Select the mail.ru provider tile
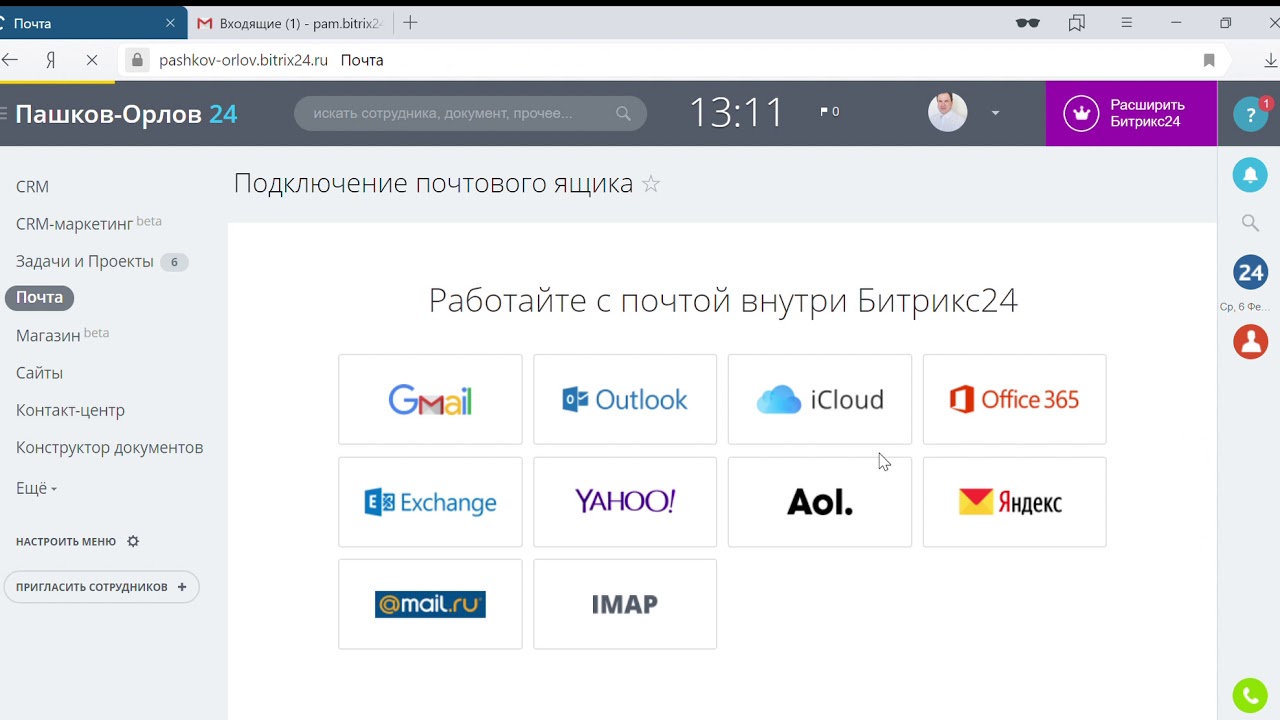The width and height of the screenshot is (1280, 720). tap(430, 604)
